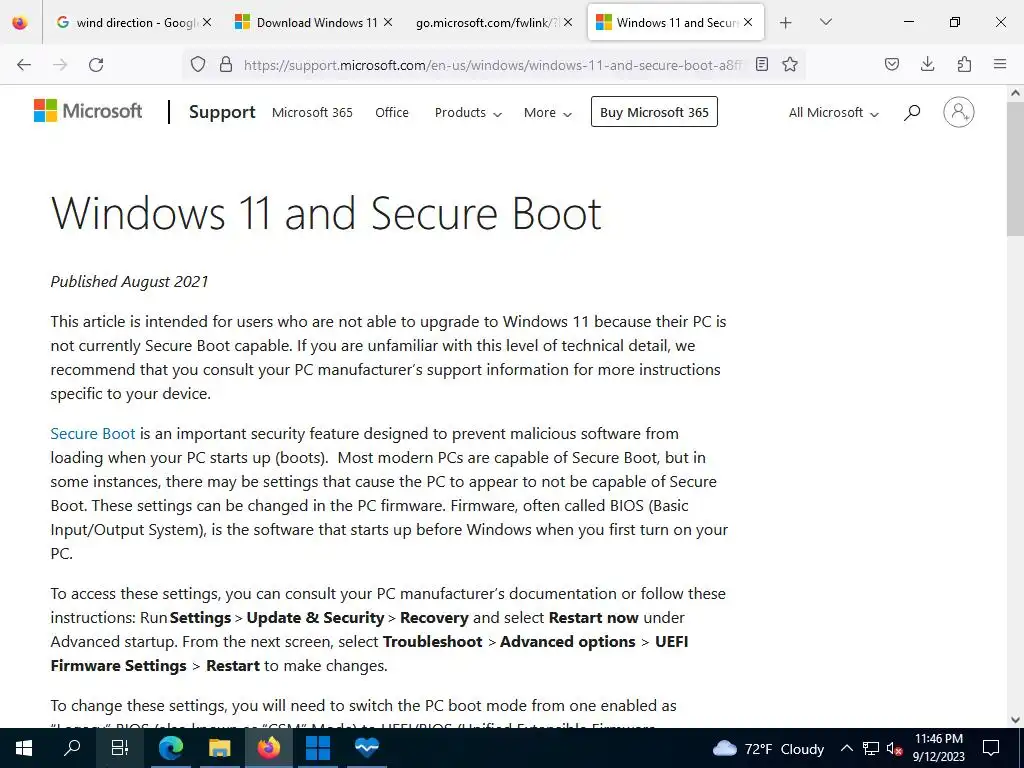Close the Download Windows 11 tab
Image resolution: width=1024 pixels, height=768 pixels.
point(388,22)
